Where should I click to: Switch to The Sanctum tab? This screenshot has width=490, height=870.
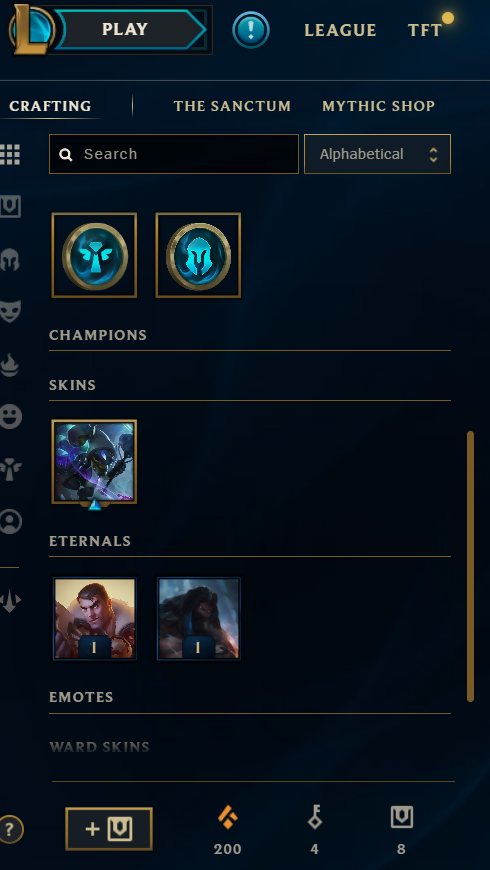232,106
